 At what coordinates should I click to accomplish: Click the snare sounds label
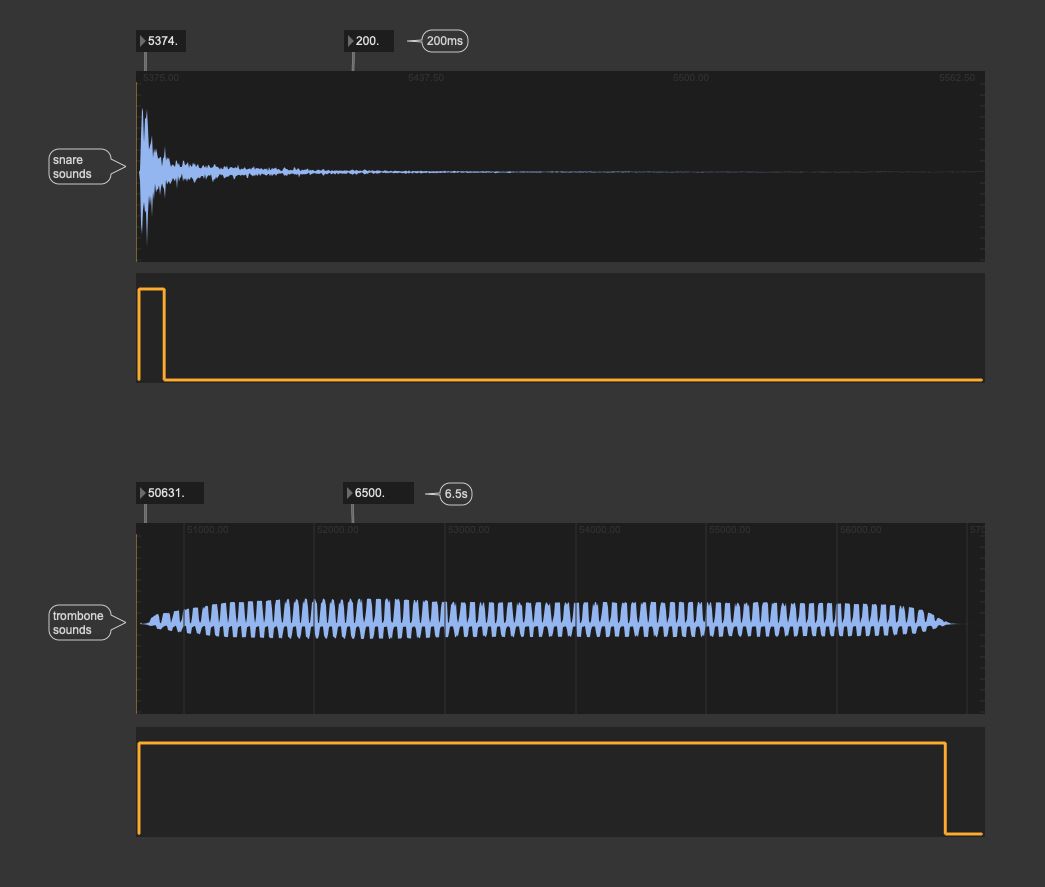(79, 167)
